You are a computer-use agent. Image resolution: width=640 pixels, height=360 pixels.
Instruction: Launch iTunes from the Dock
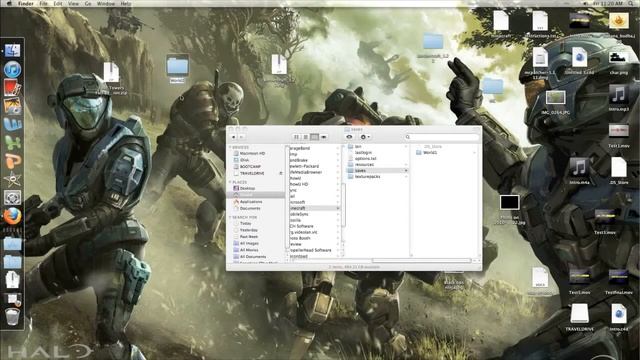(x=13, y=69)
